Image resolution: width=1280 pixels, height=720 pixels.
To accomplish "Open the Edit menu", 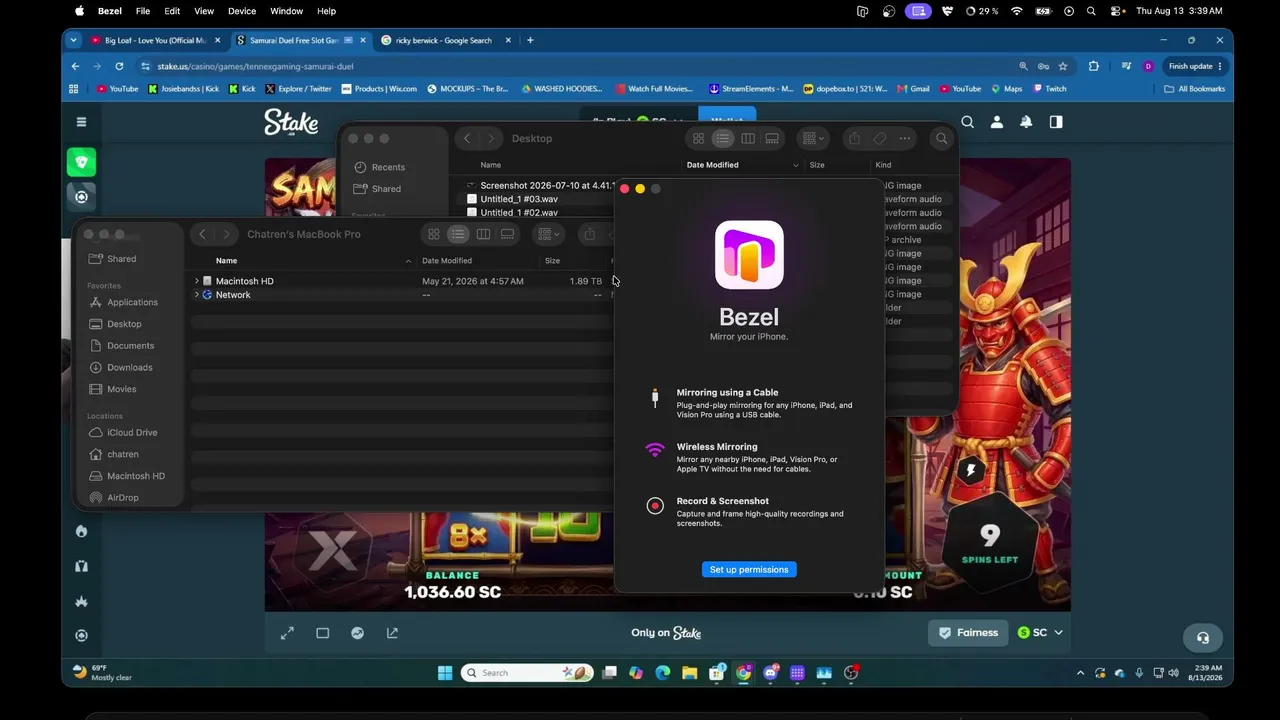I will (x=172, y=11).
